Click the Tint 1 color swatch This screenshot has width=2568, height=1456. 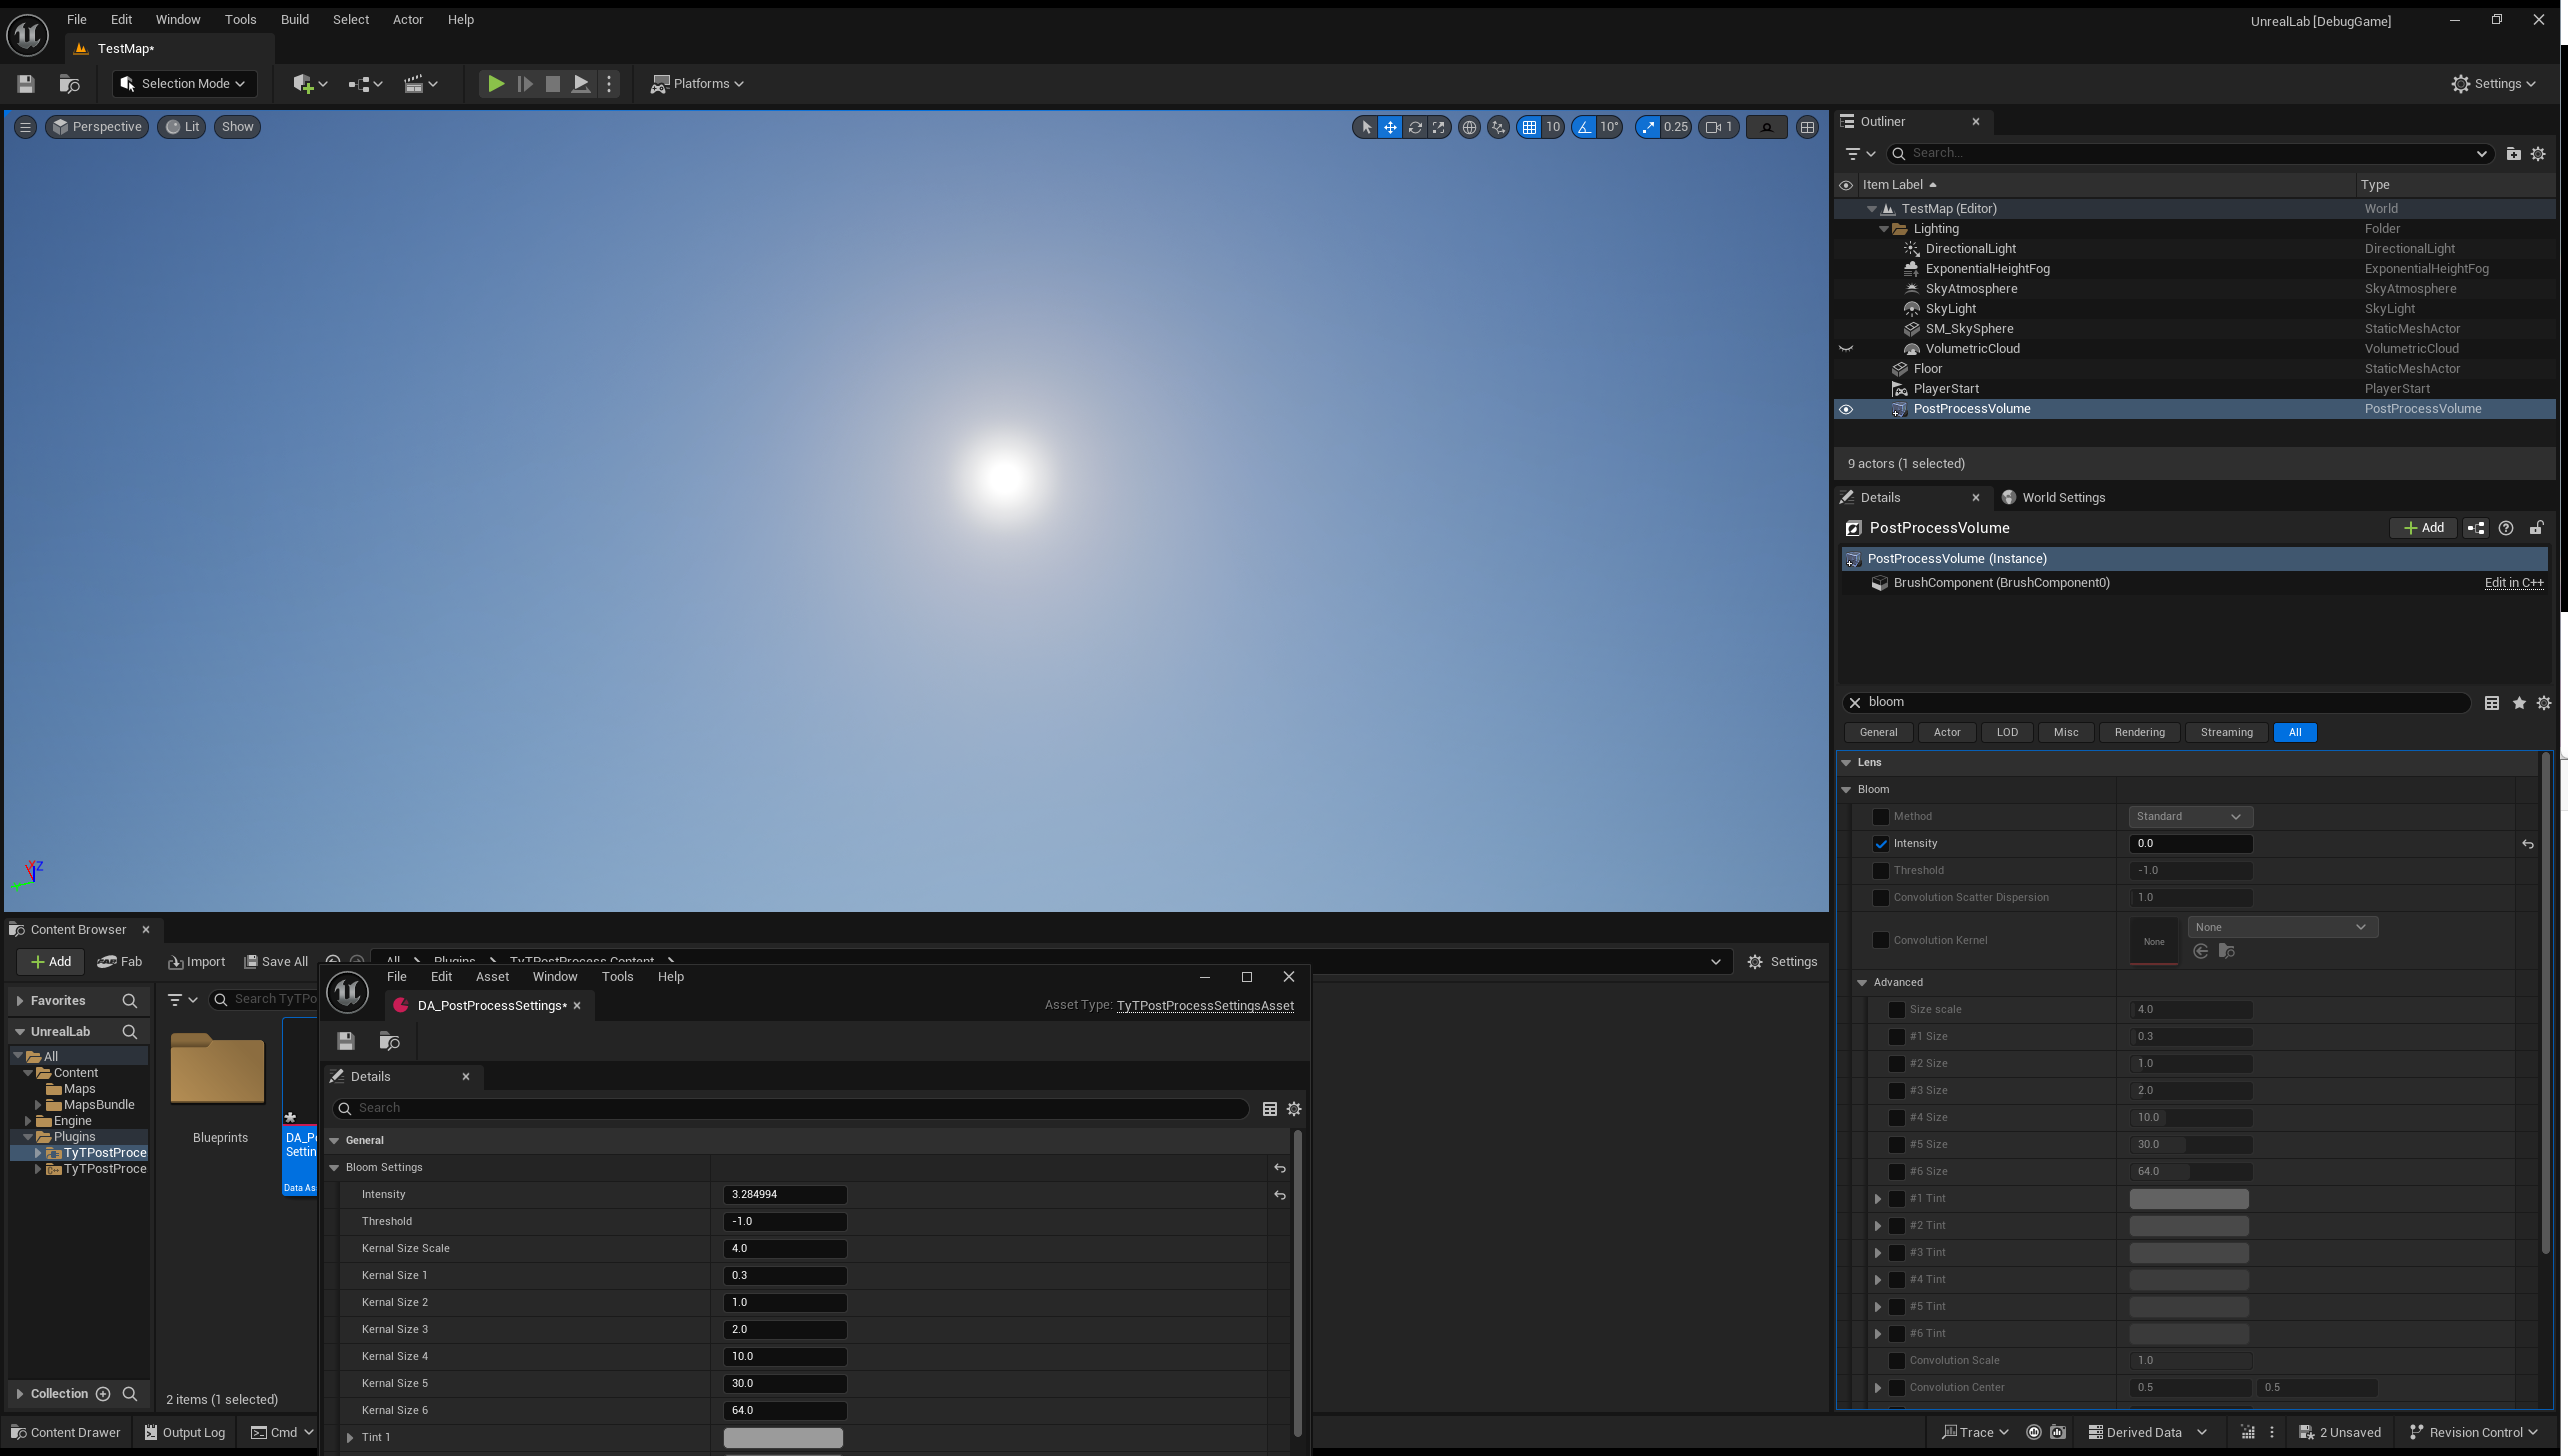click(x=783, y=1437)
